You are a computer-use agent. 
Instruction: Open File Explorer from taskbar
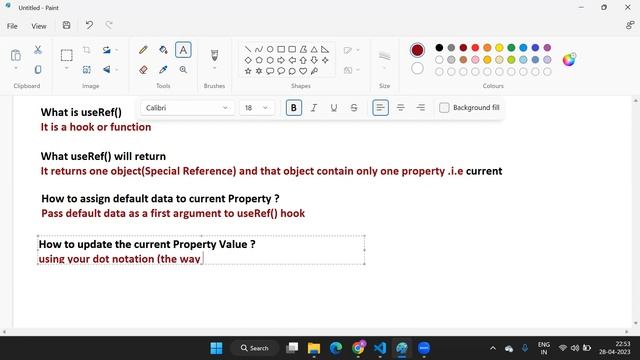(314, 348)
